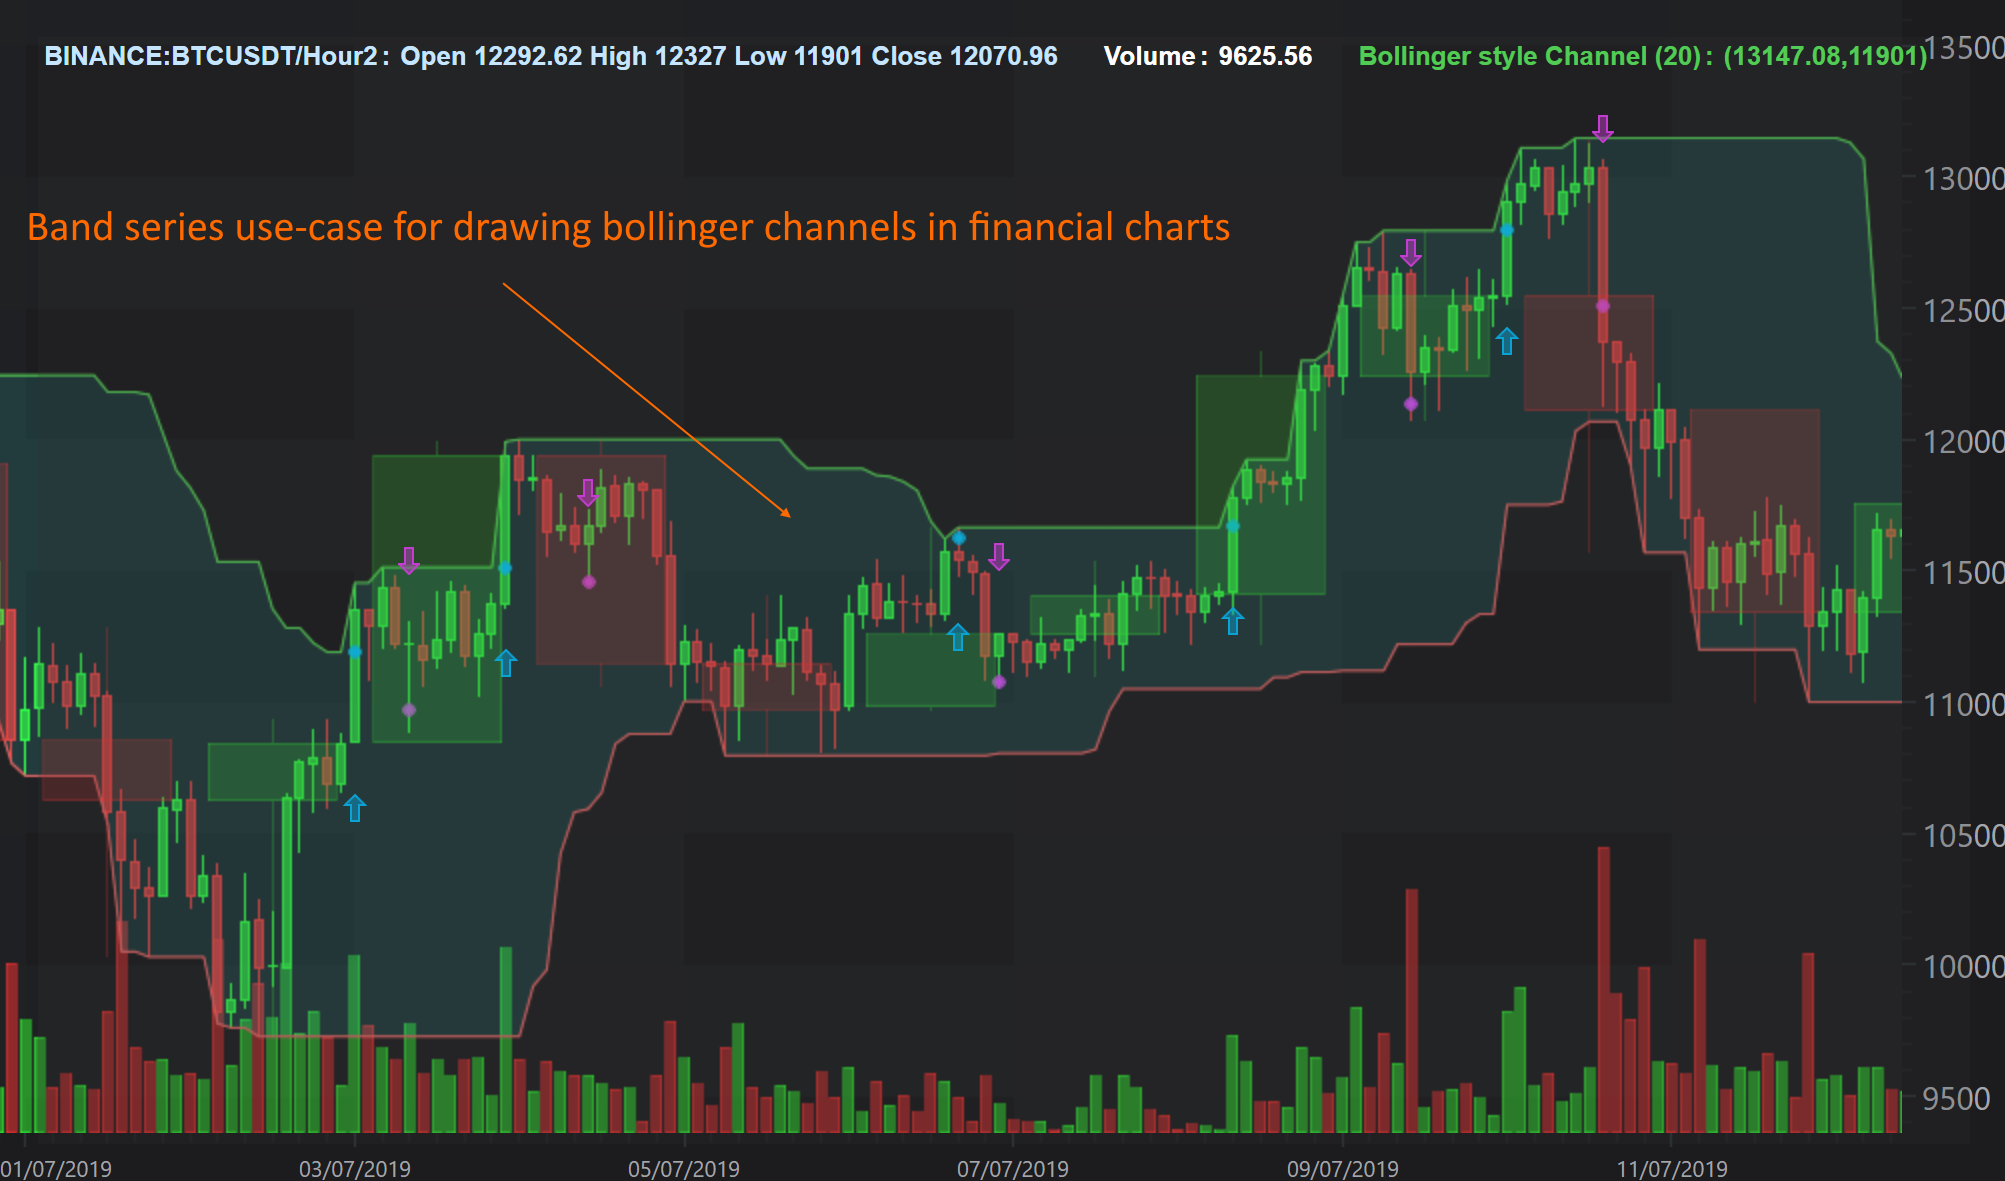Click second magenta down arrow from the right

pos(1410,253)
